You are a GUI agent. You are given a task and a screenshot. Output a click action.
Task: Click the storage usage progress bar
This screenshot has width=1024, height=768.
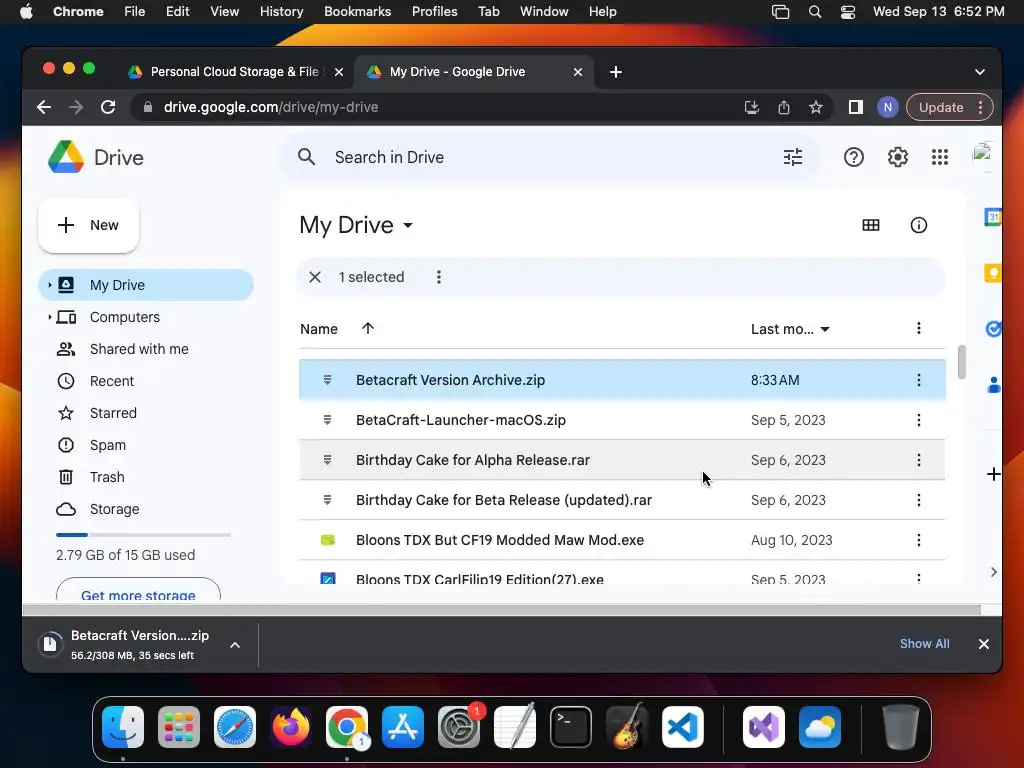[144, 535]
